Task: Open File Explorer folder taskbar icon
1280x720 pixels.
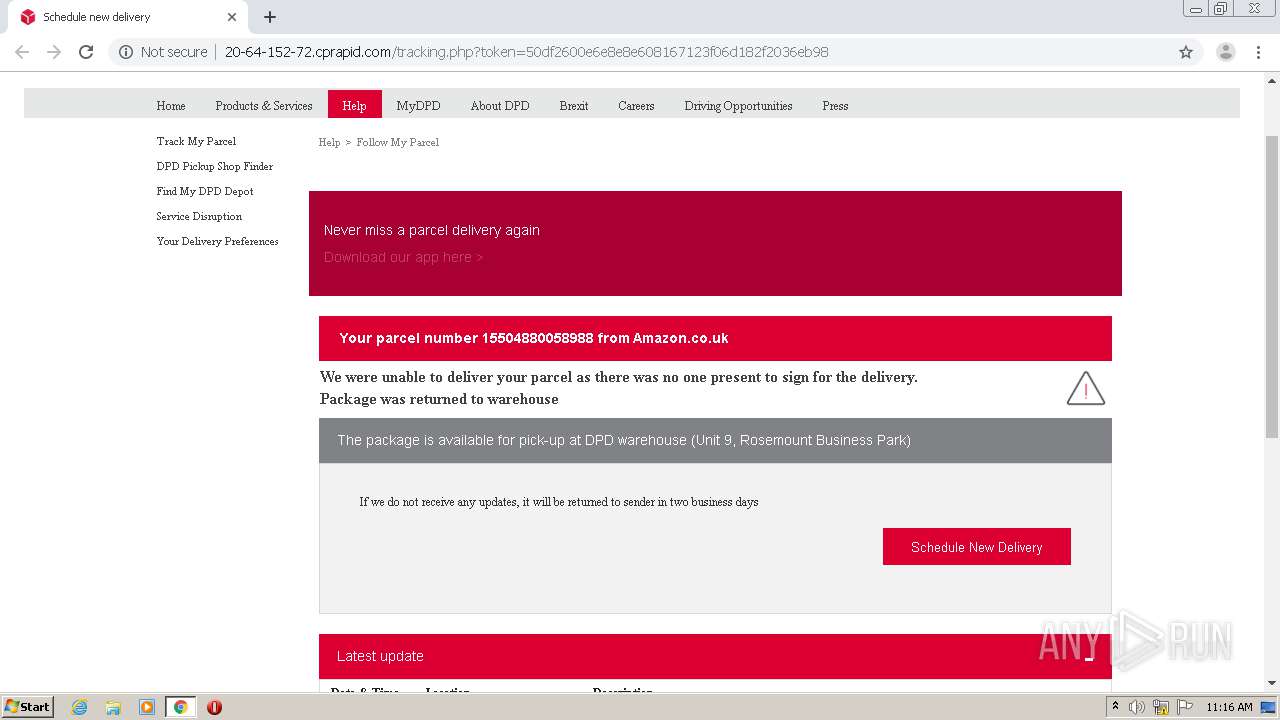Action: [113, 707]
